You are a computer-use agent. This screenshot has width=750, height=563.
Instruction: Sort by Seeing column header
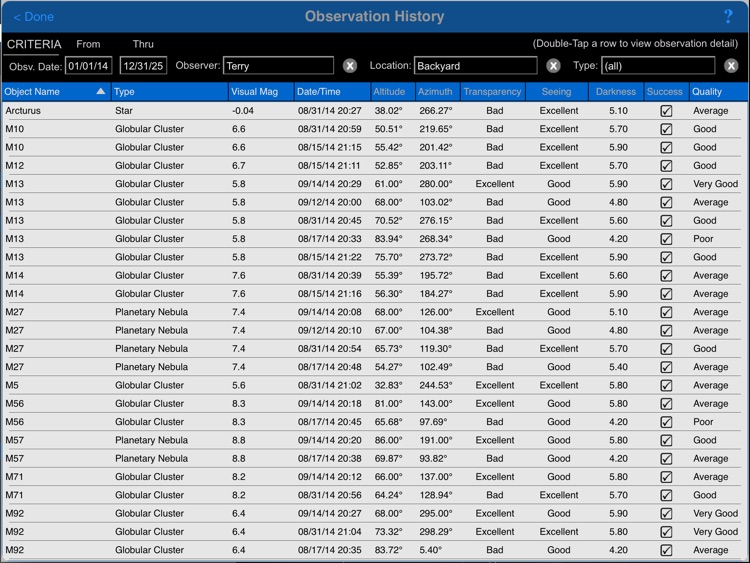coord(556,92)
